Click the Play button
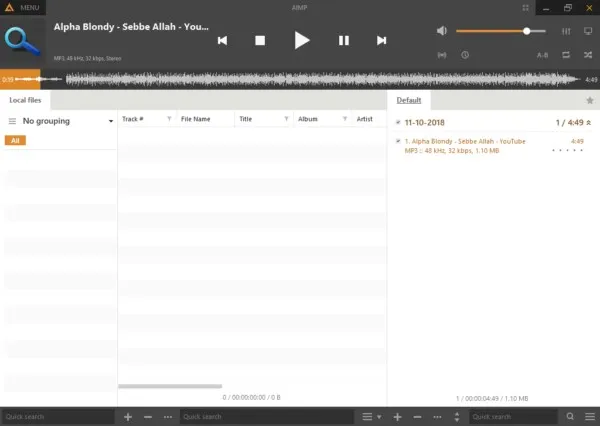The image size is (600, 426). [301, 40]
